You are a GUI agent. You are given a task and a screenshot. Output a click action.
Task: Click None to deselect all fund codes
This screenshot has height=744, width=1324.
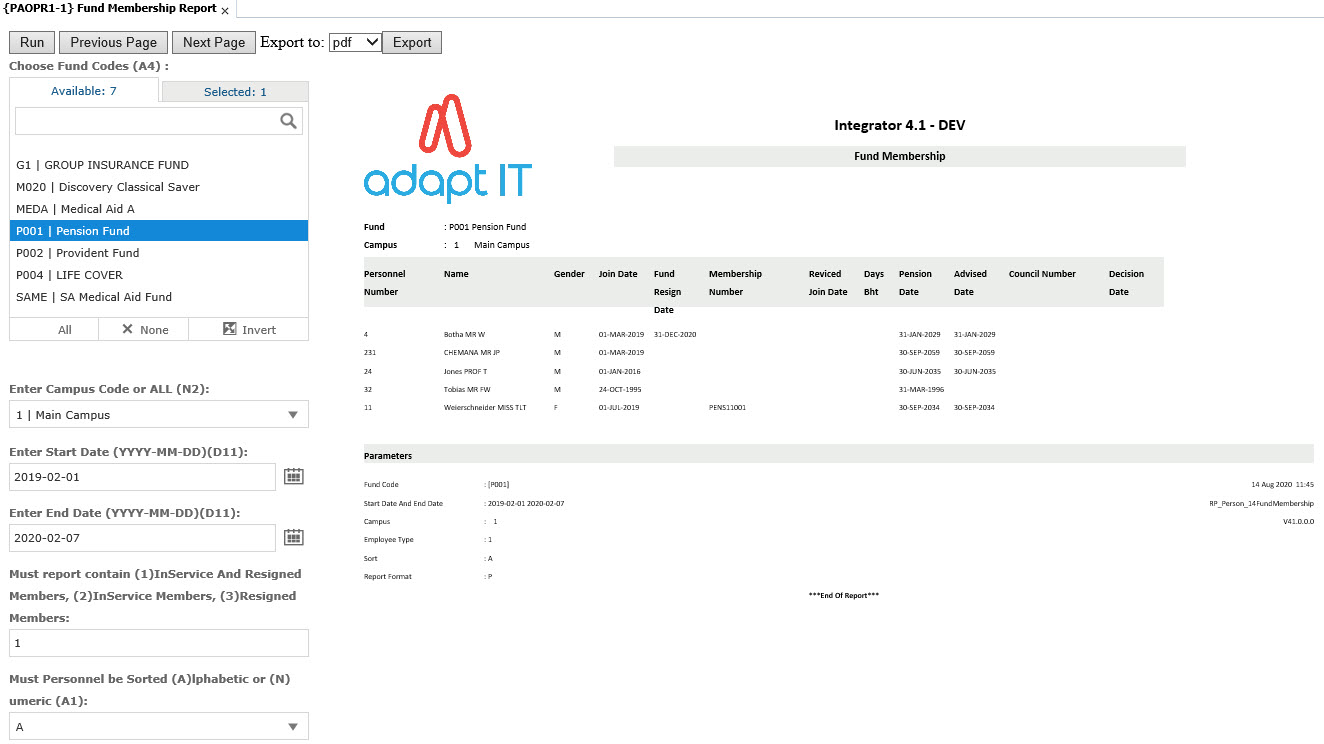coord(145,330)
